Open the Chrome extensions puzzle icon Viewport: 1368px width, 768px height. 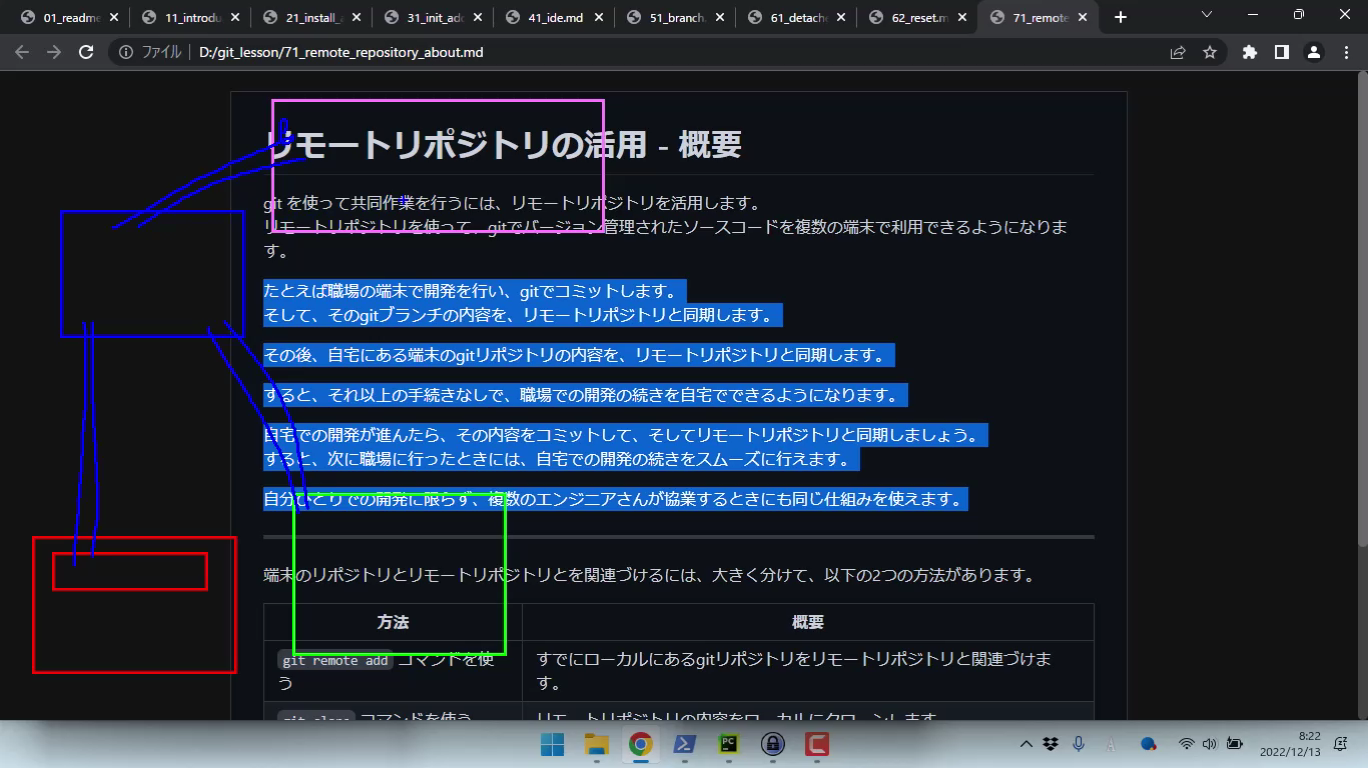1249,52
